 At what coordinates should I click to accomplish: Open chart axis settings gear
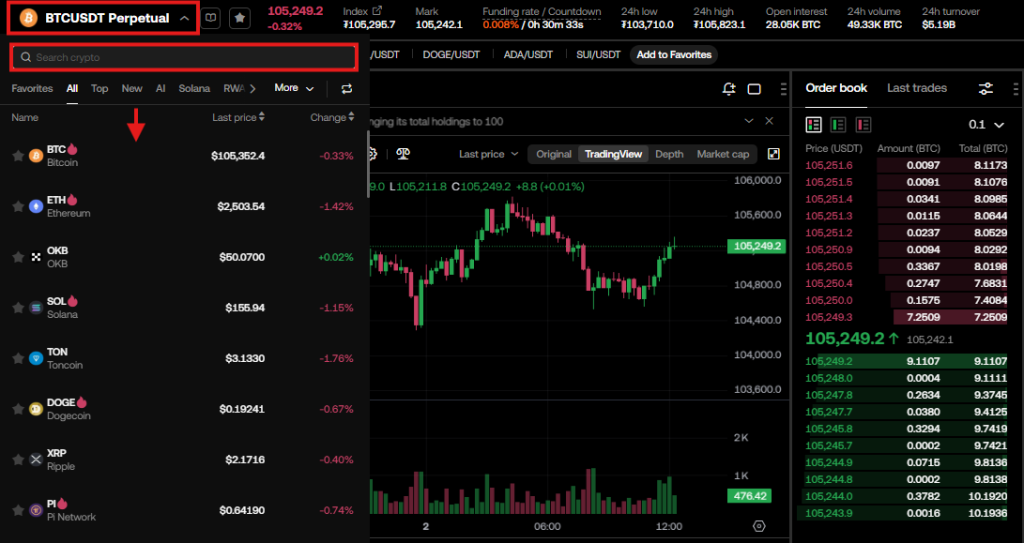click(759, 526)
